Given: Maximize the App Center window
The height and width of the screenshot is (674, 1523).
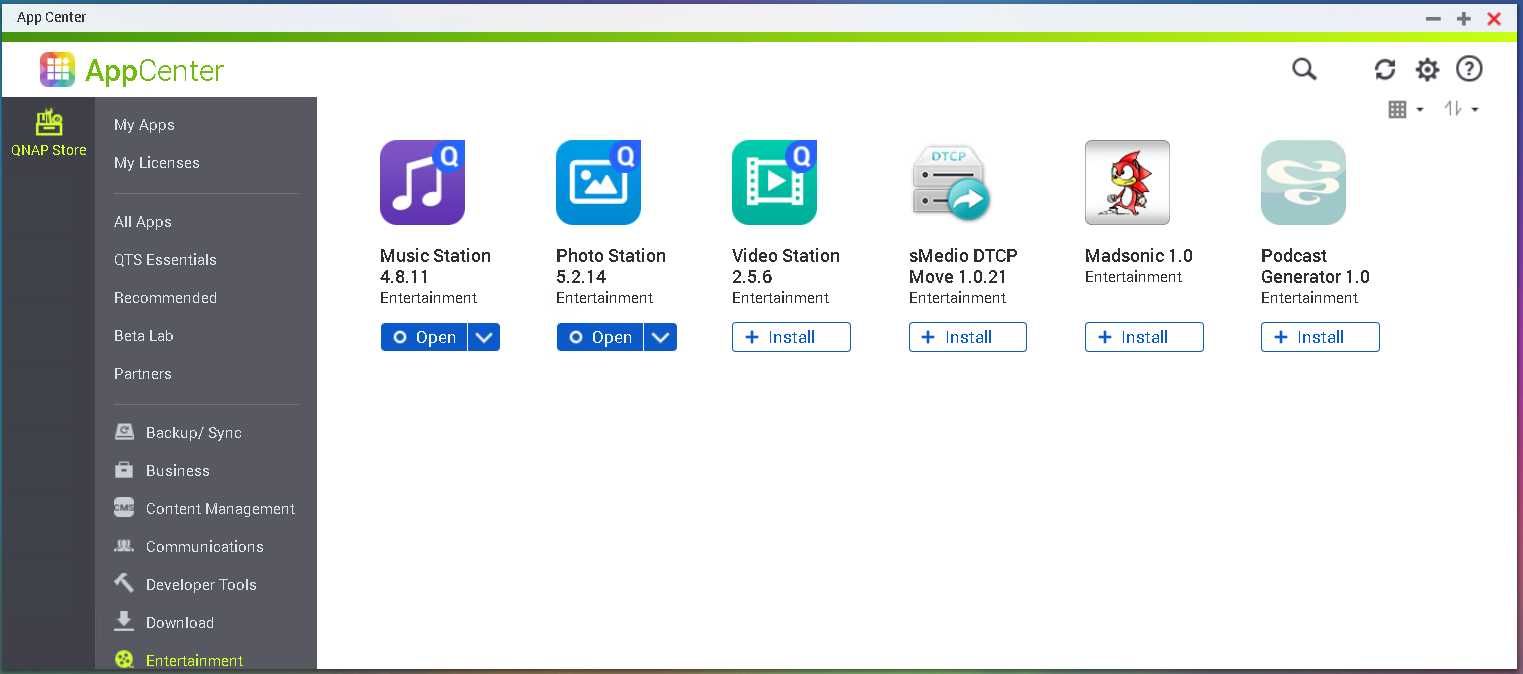Looking at the screenshot, I should point(1463,18).
